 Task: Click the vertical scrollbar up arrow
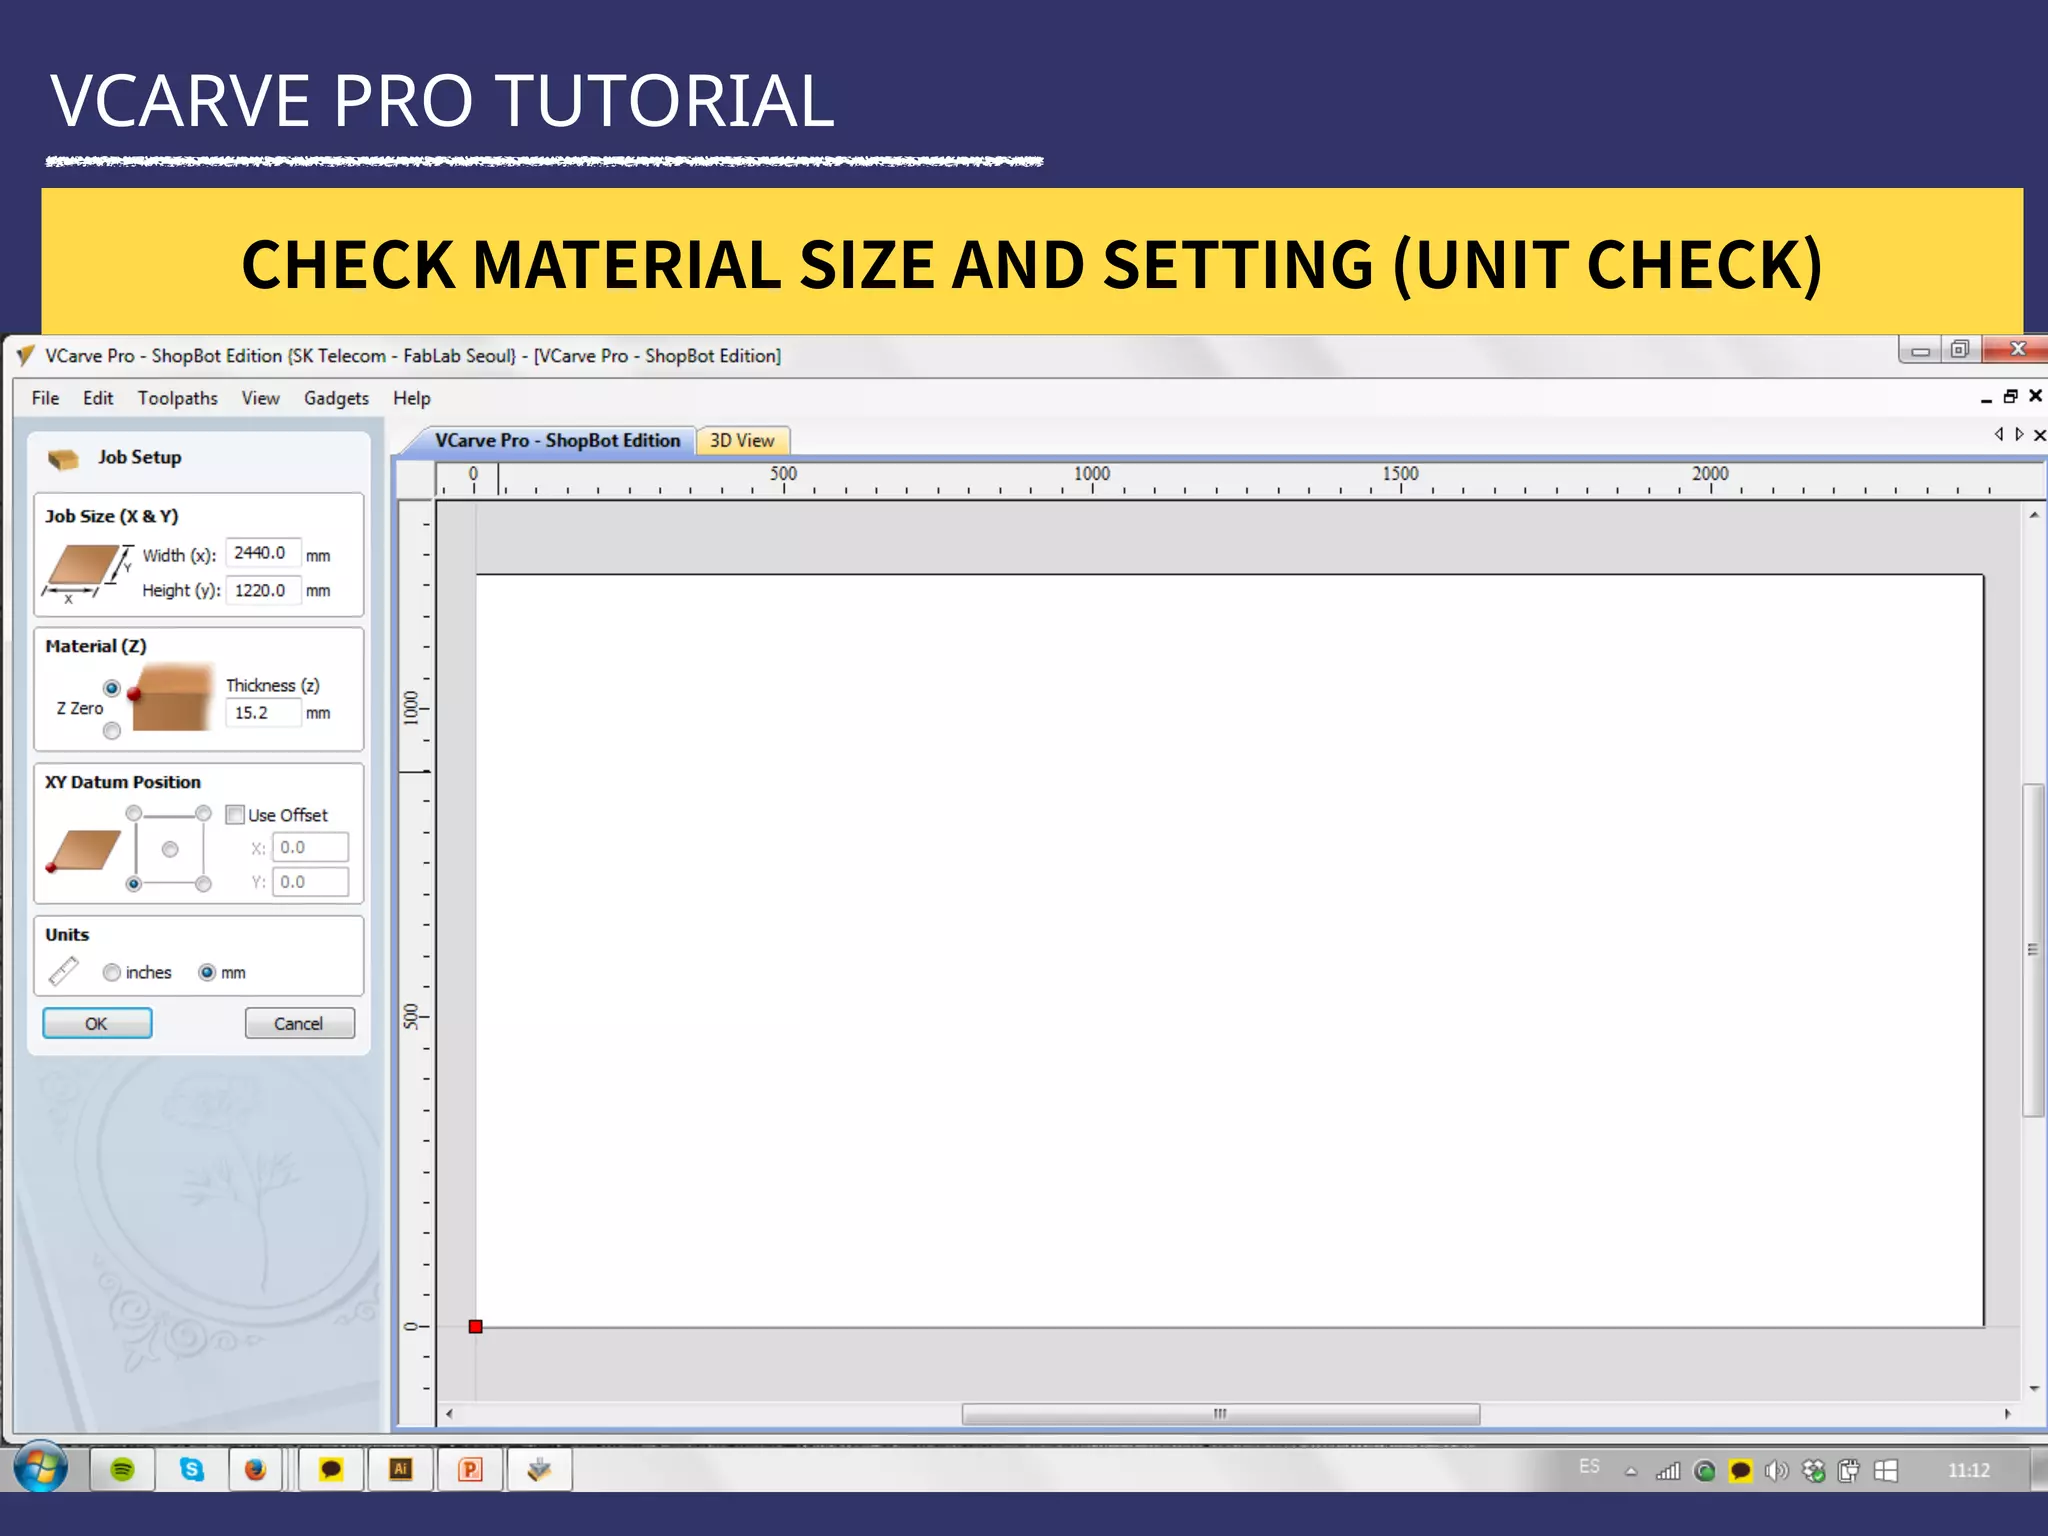tap(2034, 515)
